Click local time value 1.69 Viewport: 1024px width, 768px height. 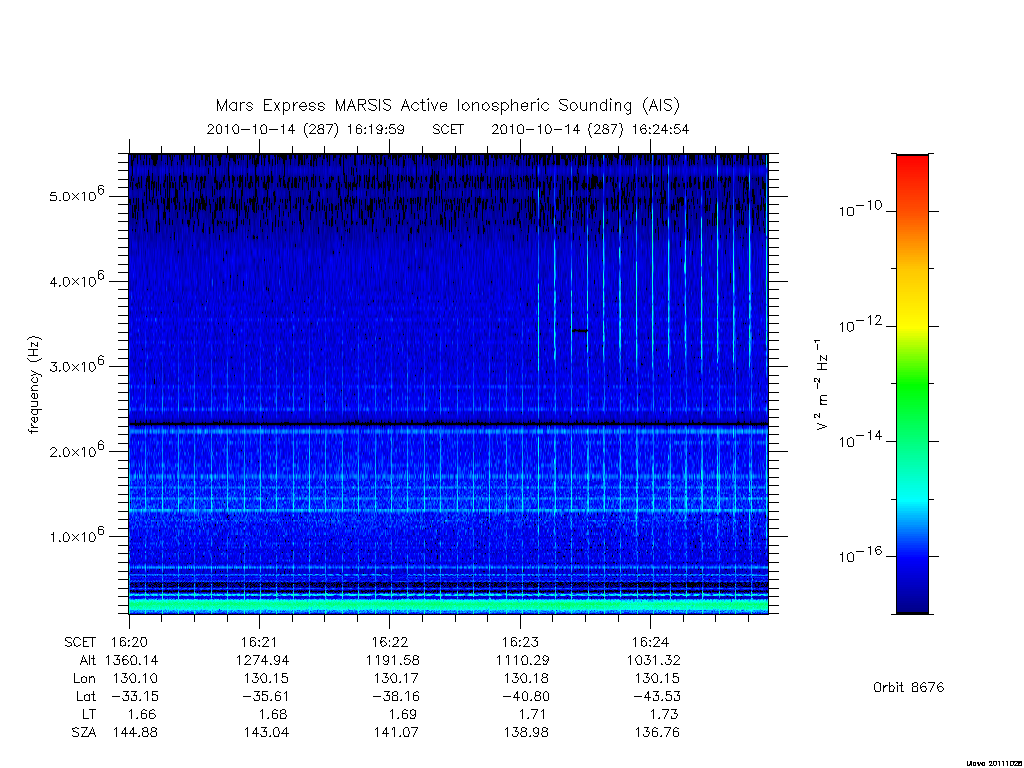coord(402,714)
